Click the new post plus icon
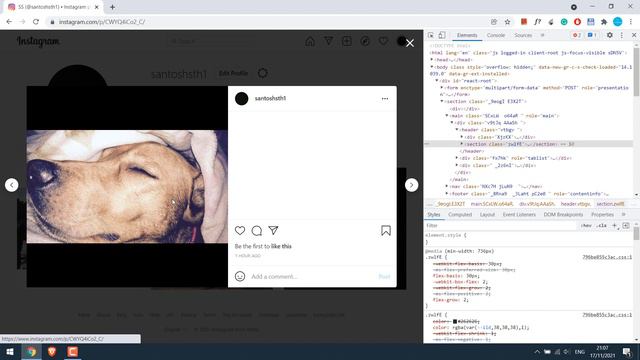The width and height of the screenshot is (640, 360). click(347, 41)
